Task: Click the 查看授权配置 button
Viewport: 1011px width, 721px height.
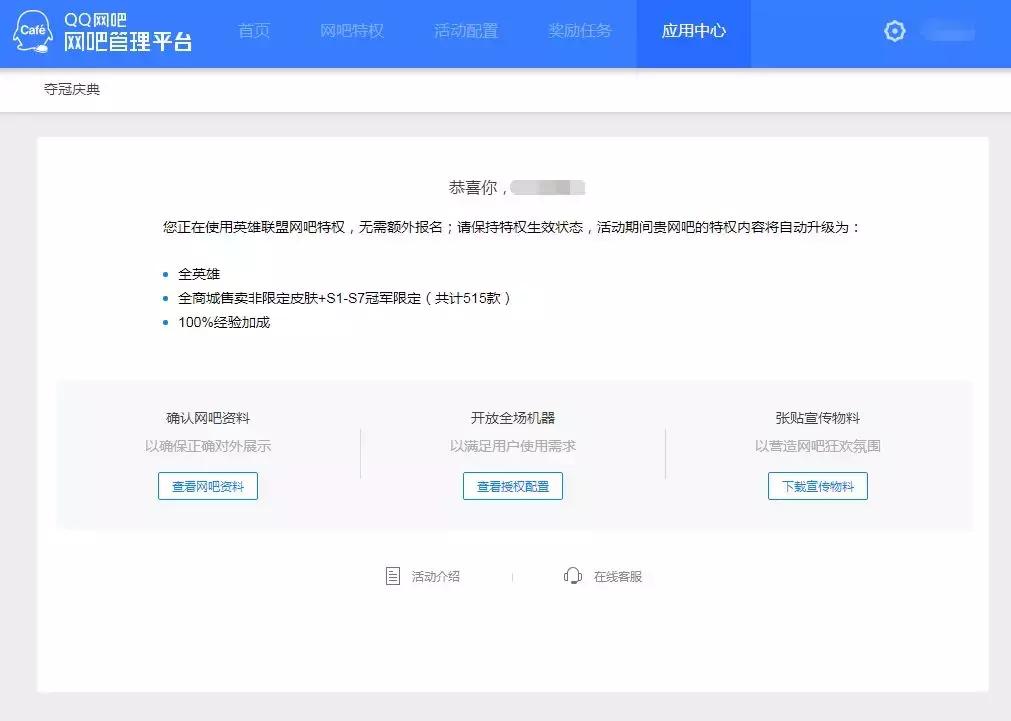Action: [x=512, y=486]
